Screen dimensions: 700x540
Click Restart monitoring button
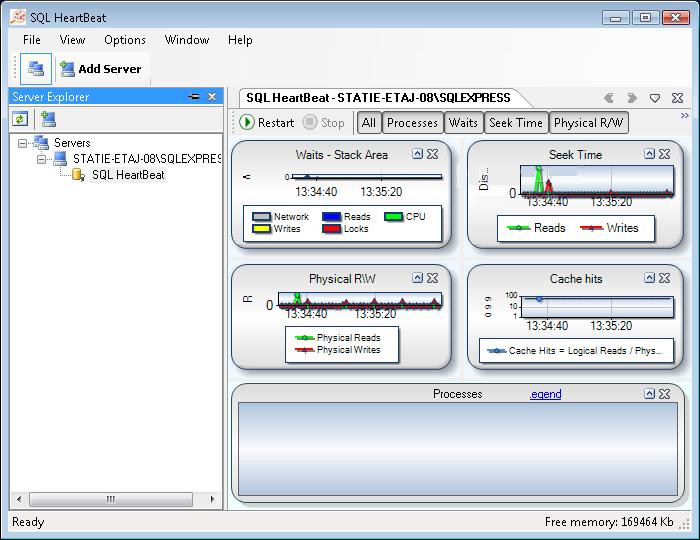tap(267, 123)
